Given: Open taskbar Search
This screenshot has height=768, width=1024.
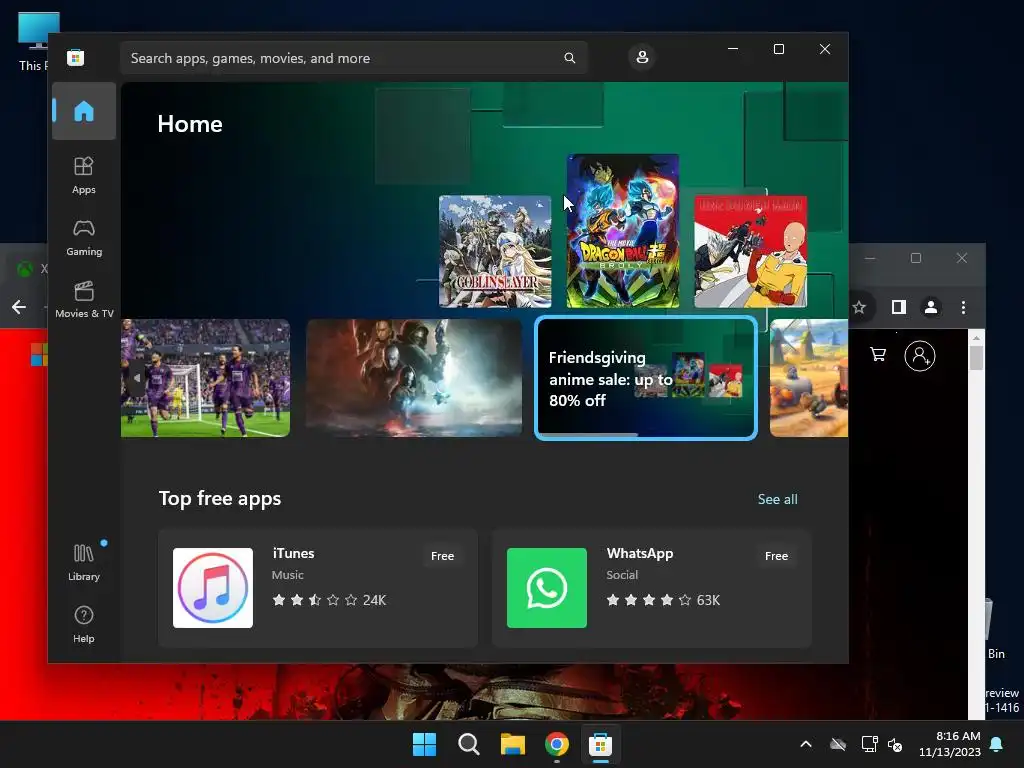Looking at the screenshot, I should point(468,744).
